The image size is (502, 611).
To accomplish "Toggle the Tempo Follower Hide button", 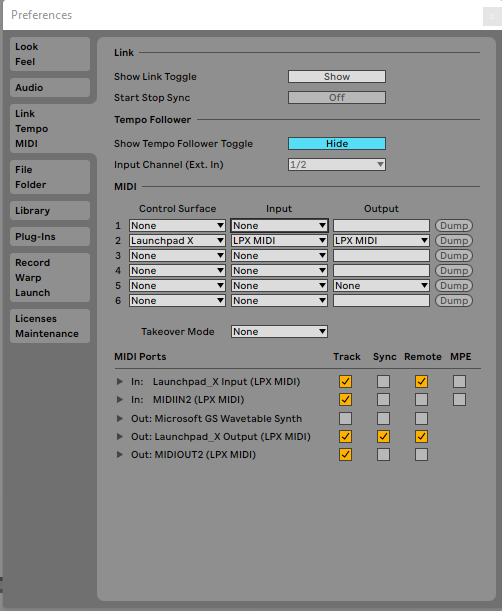I will tap(337, 143).
